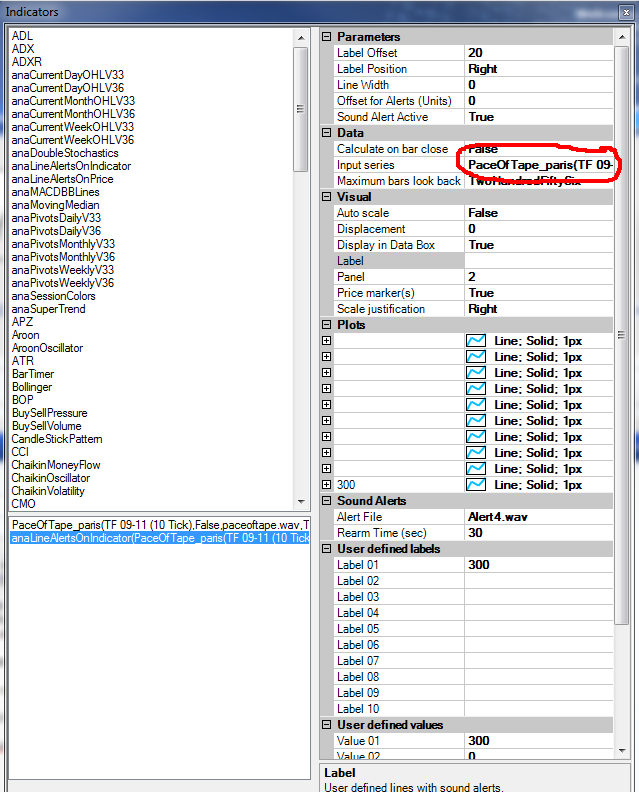Screen dimensions: 639x792
Task: Select anaLineAlertsOnIndicator in the available list
Action: tap(71, 166)
